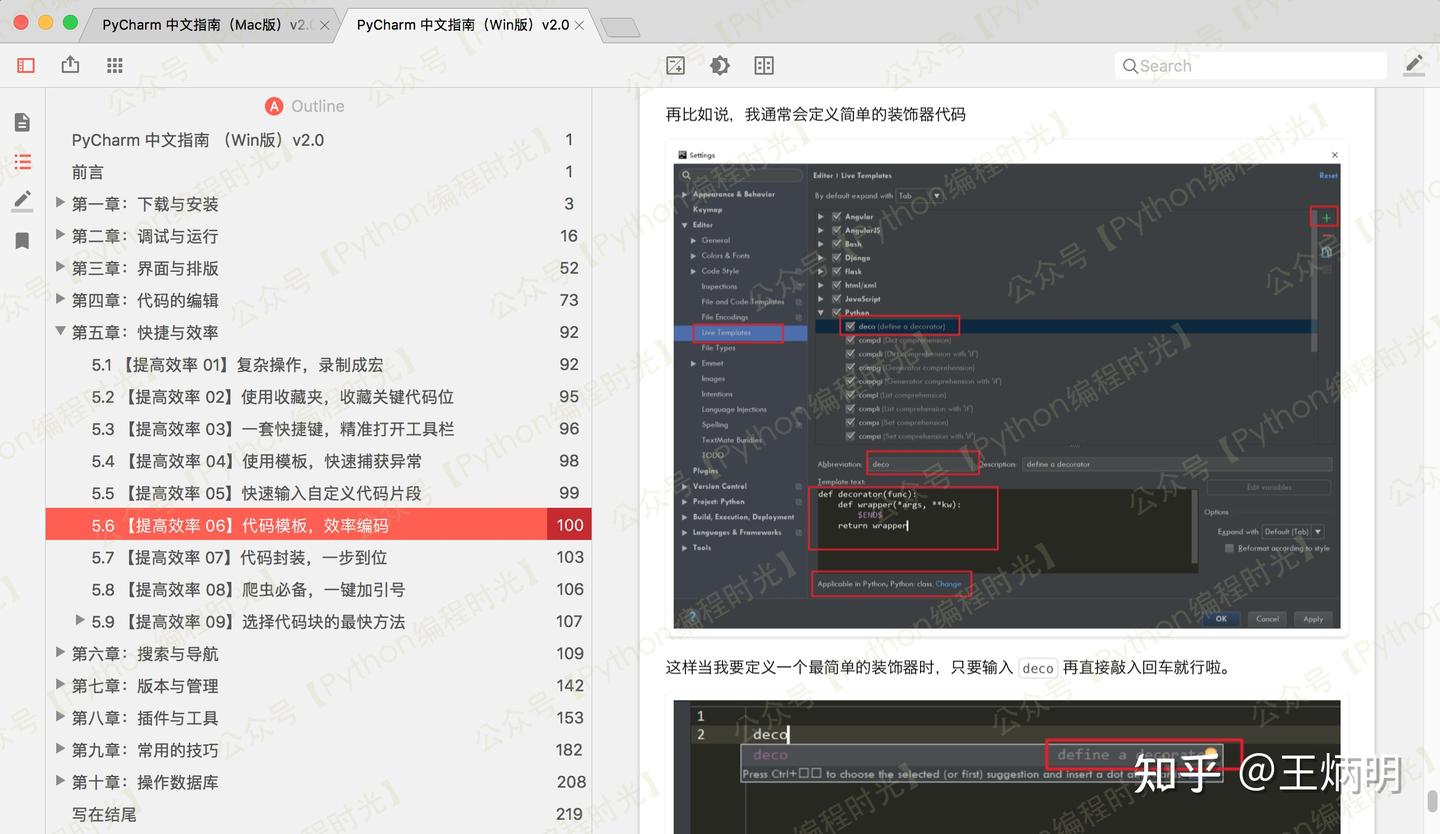This screenshot has width=1440, height=834.
Task: Enable night reading mode
Action: click(719, 65)
